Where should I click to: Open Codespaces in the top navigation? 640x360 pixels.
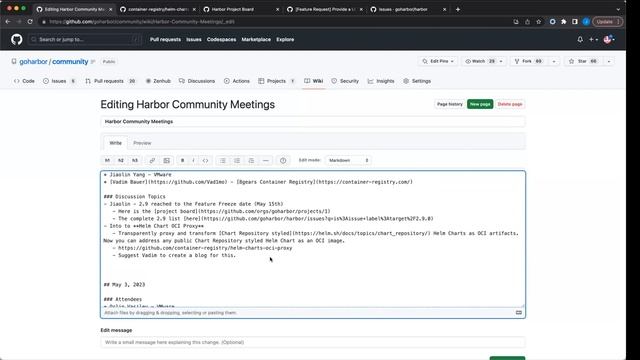[x=221, y=40]
